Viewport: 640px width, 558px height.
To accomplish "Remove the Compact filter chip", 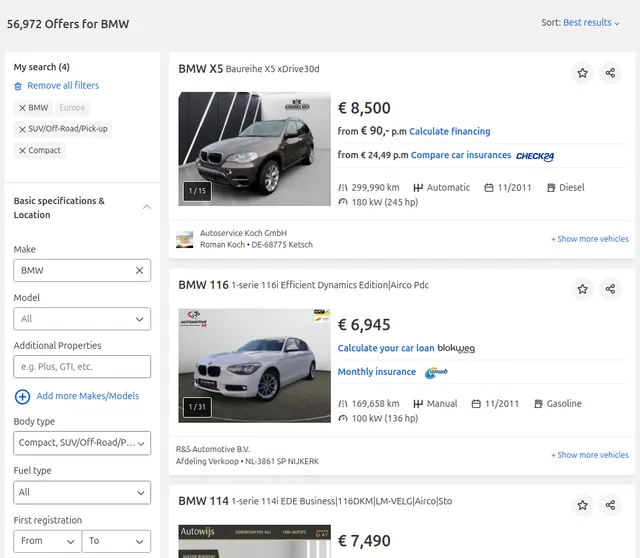I will point(23,151).
